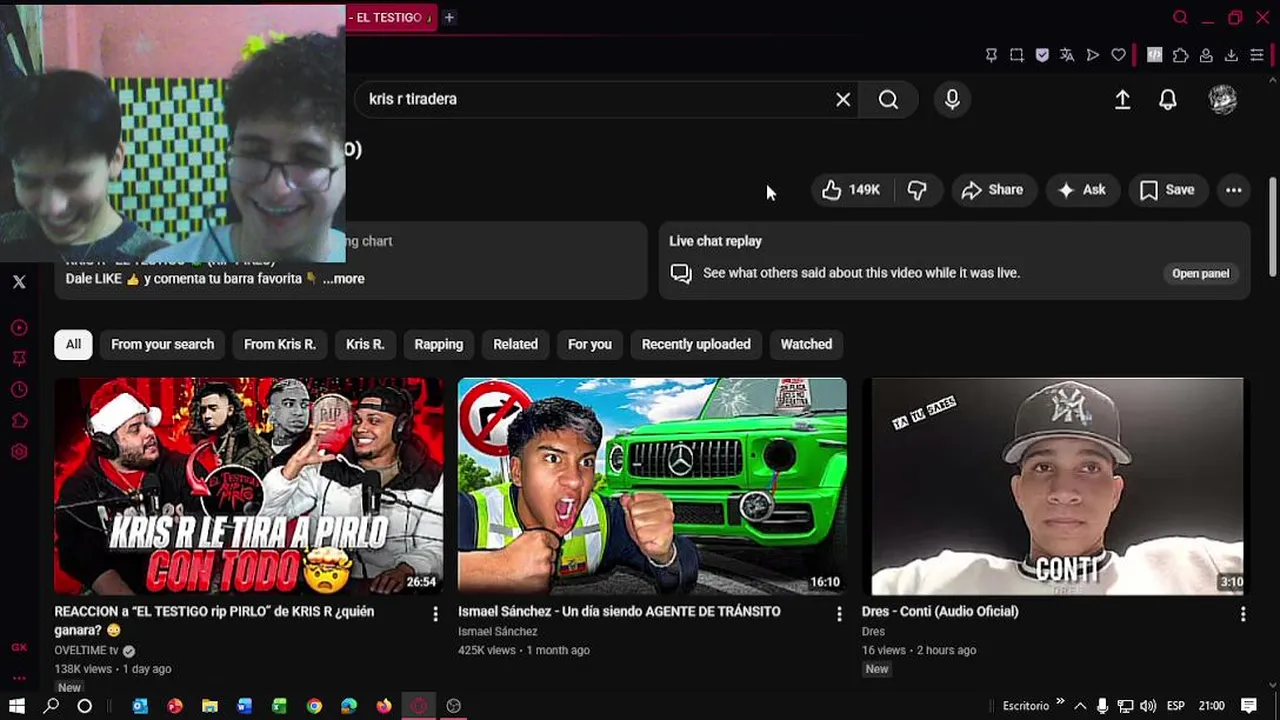
Task: Open options menu for Ismael Sánchez video
Action: pos(839,614)
